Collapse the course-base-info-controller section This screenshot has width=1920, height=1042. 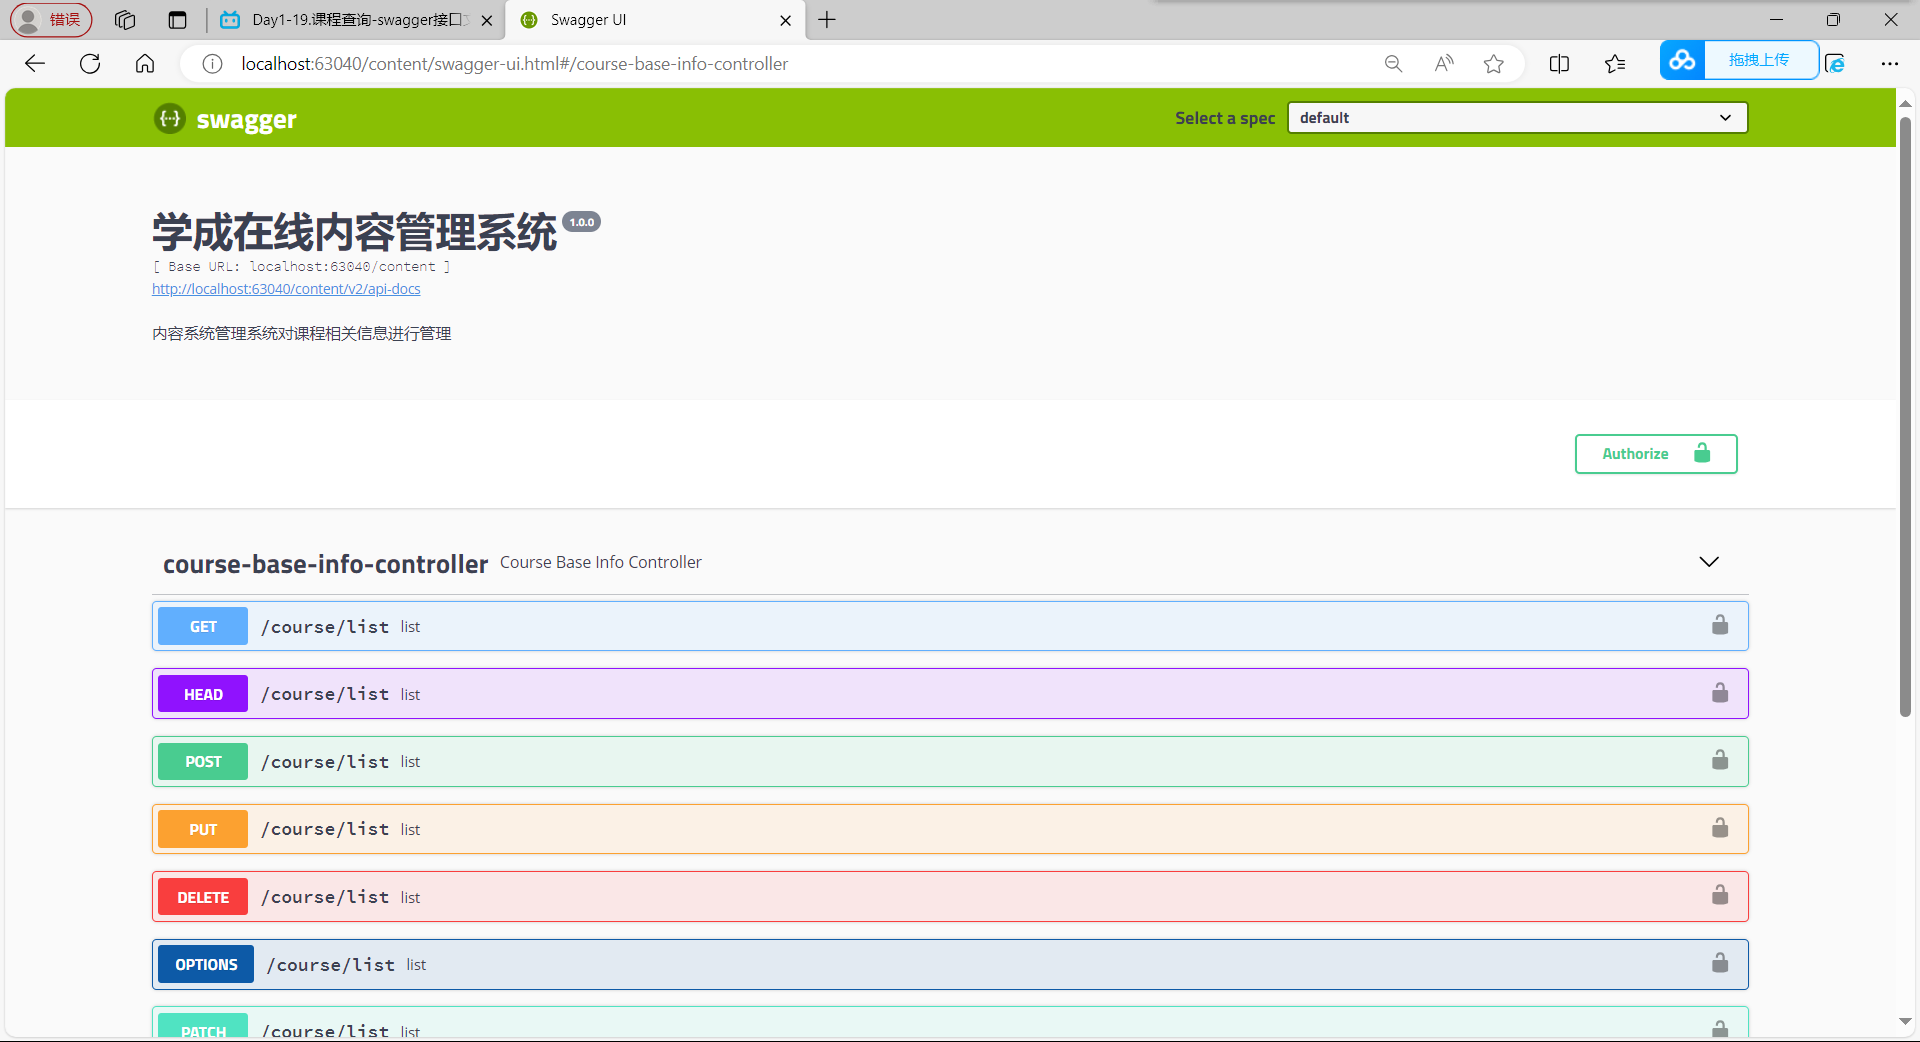1709,562
